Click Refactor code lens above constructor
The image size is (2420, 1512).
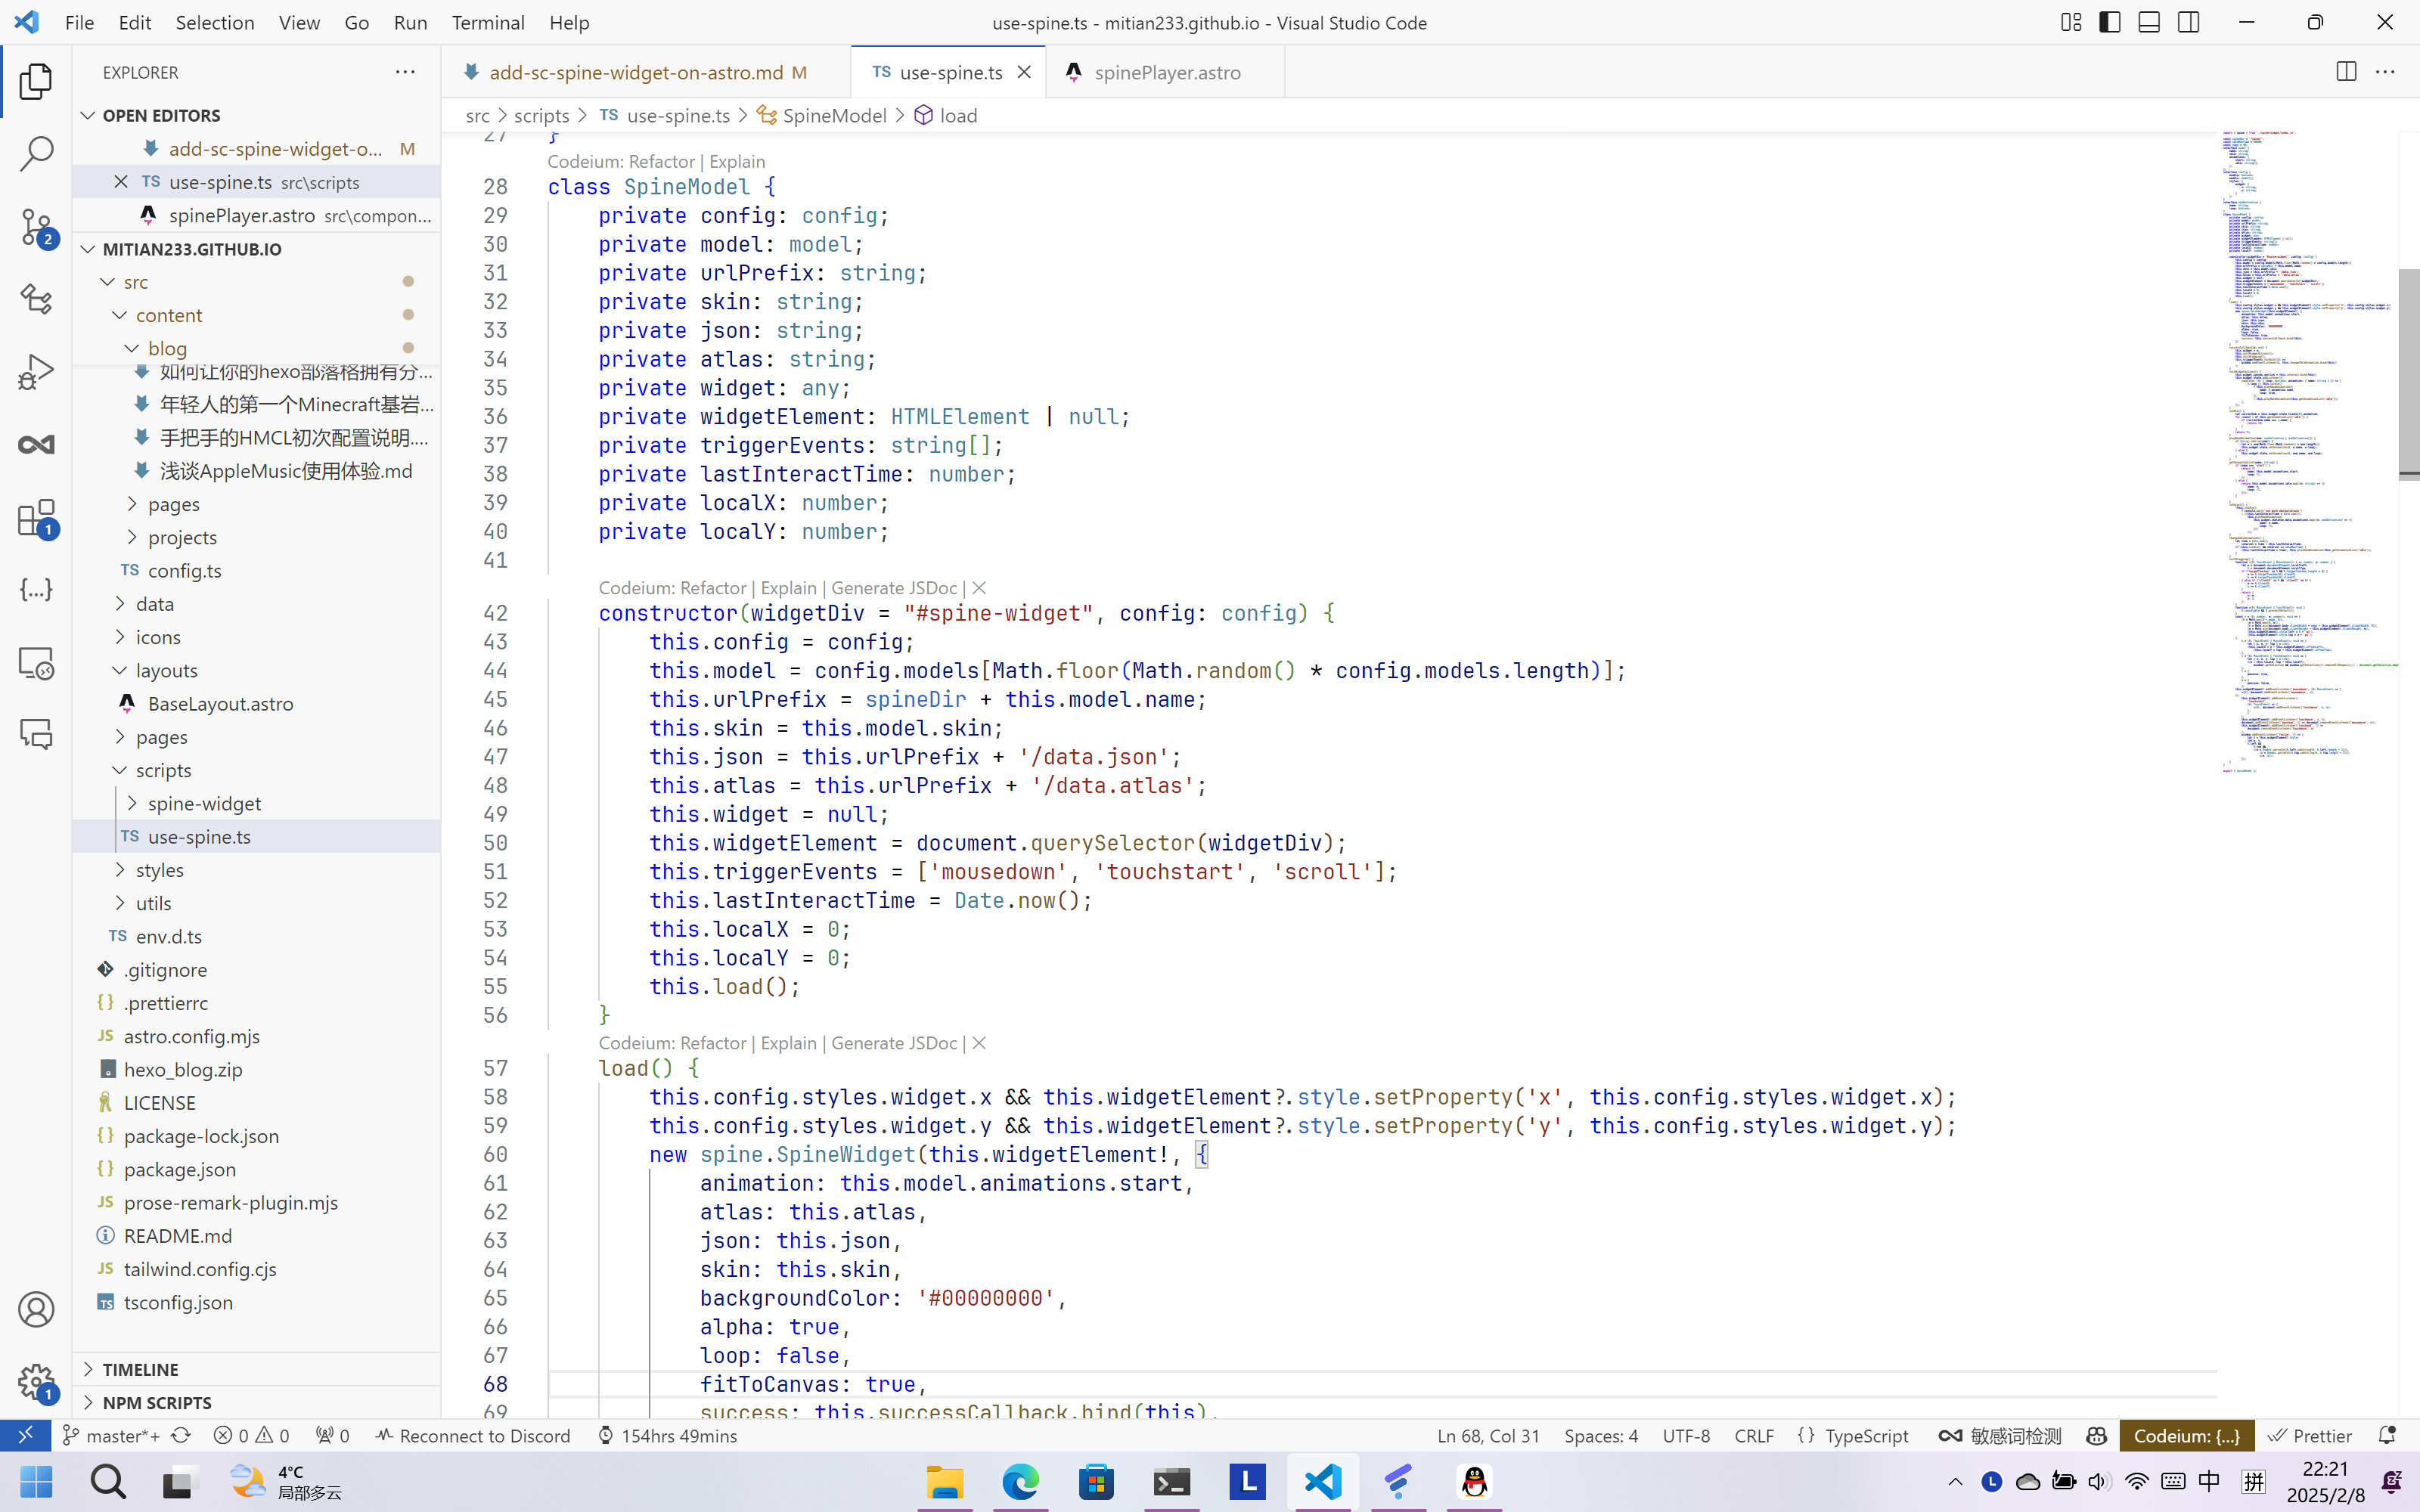click(x=713, y=587)
